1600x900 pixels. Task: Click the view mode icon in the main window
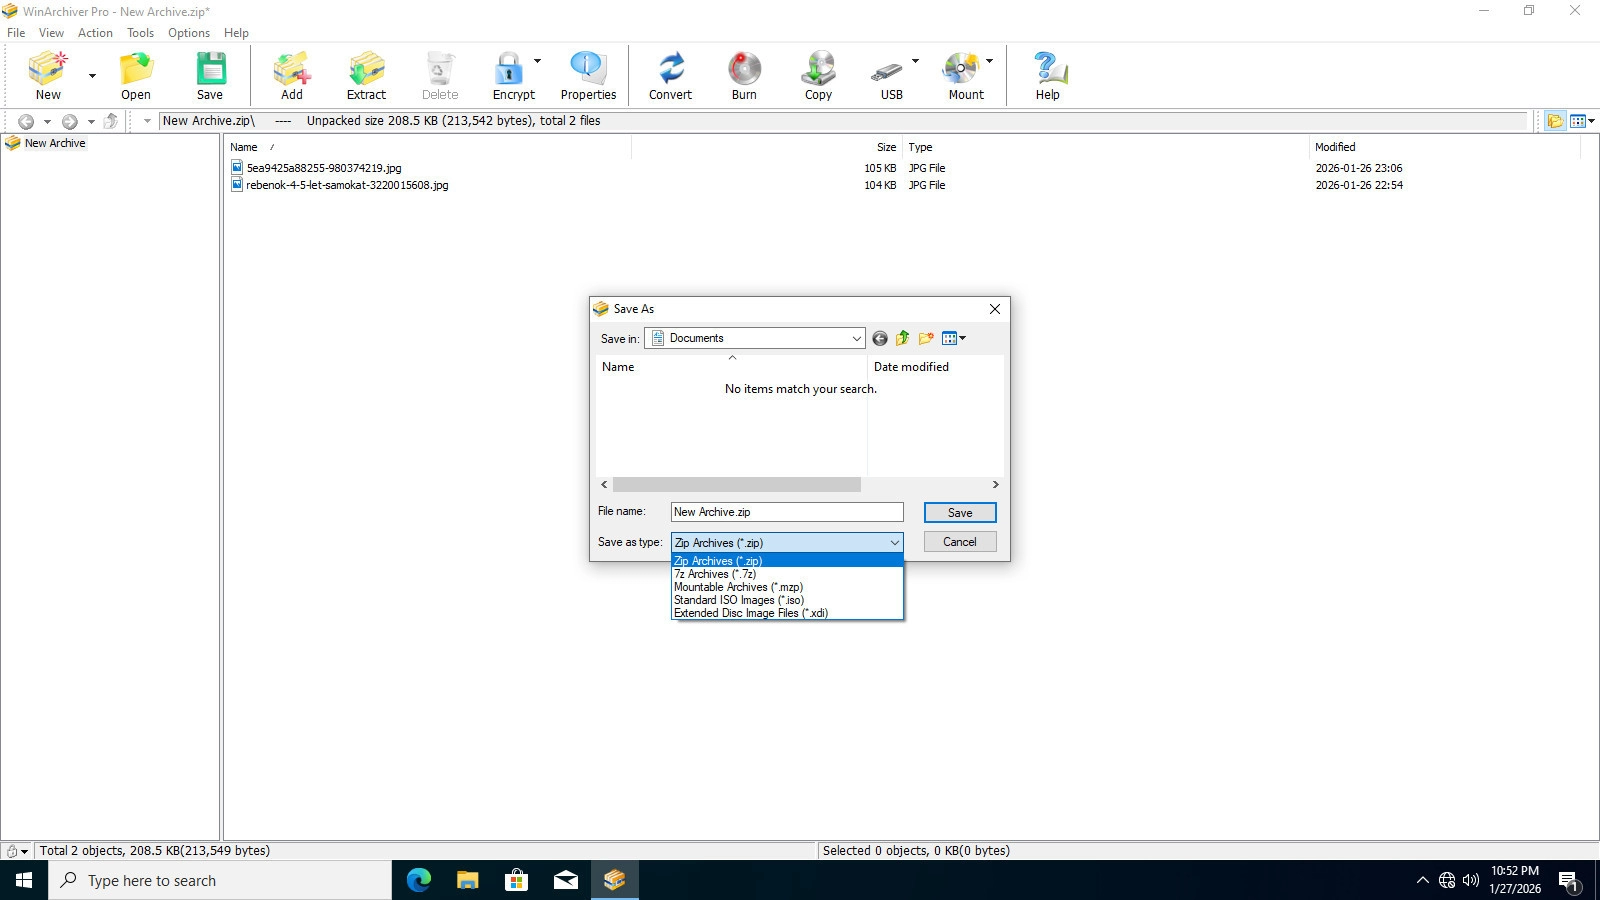coord(1578,121)
